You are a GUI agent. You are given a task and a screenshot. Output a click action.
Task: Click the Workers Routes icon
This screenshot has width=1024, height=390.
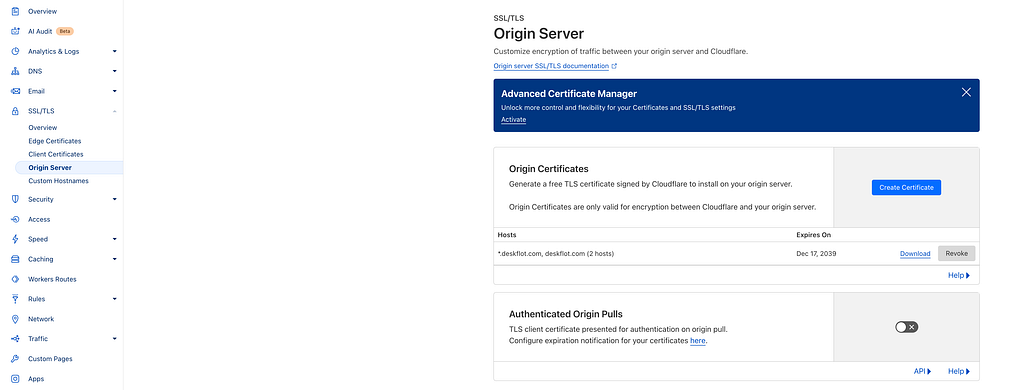[x=15, y=279]
